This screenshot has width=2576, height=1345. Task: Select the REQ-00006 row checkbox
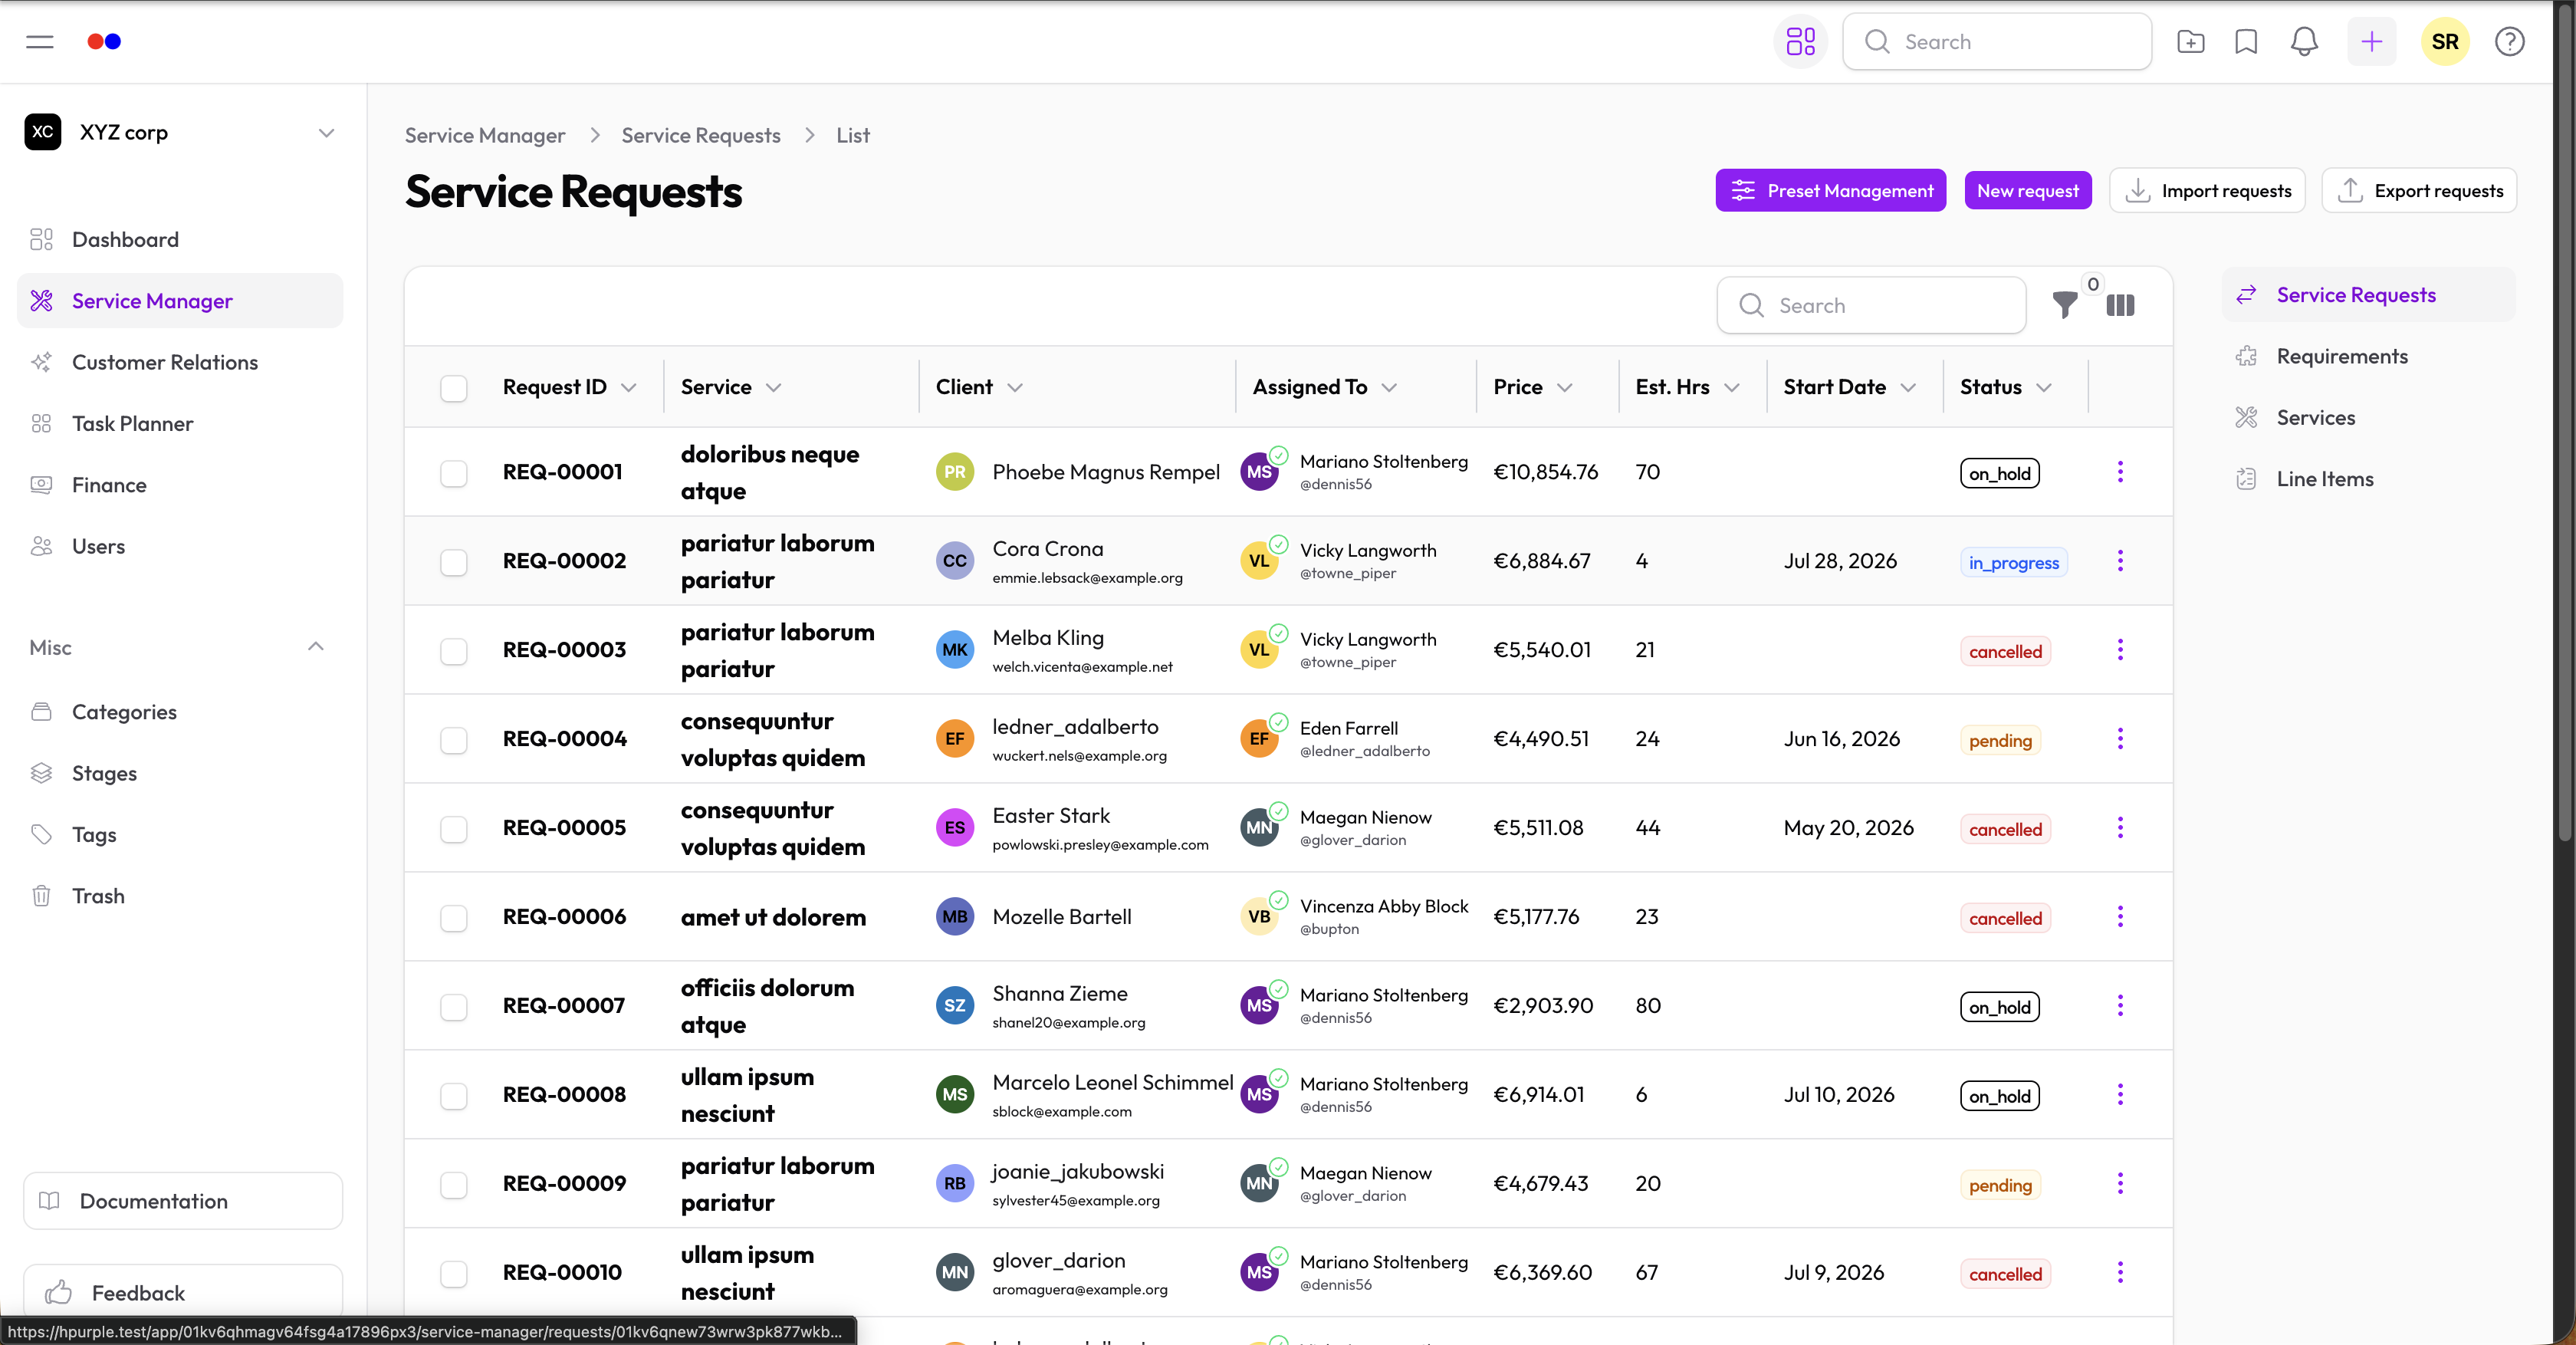pos(454,918)
